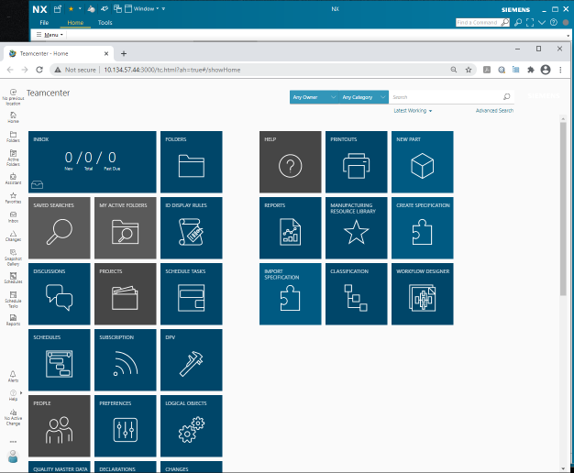Open the Schedule Tasks tile

(x=191, y=294)
